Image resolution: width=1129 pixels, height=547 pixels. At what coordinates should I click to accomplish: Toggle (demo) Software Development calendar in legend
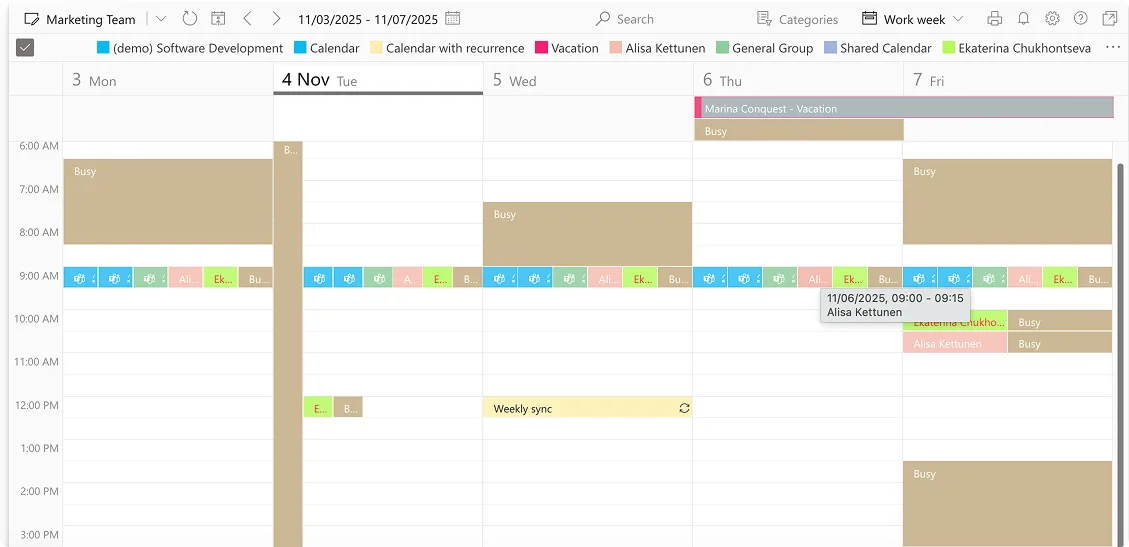click(190, 48)
